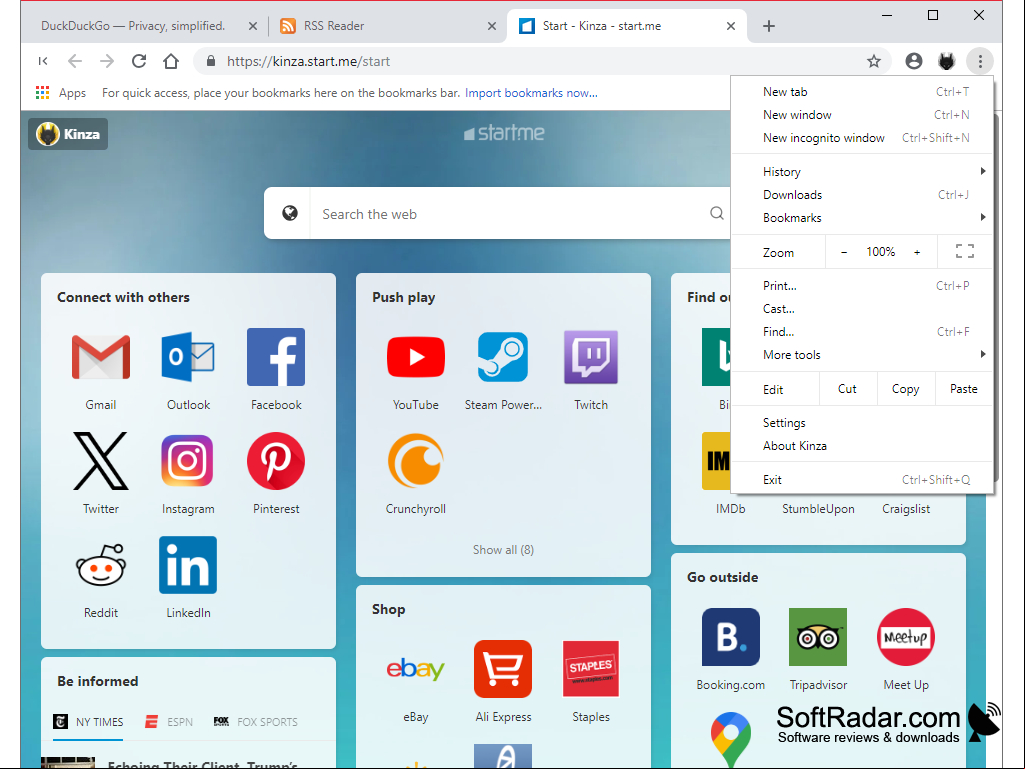
Task: Click the search magnifier icon
Action: coord(716,213)
